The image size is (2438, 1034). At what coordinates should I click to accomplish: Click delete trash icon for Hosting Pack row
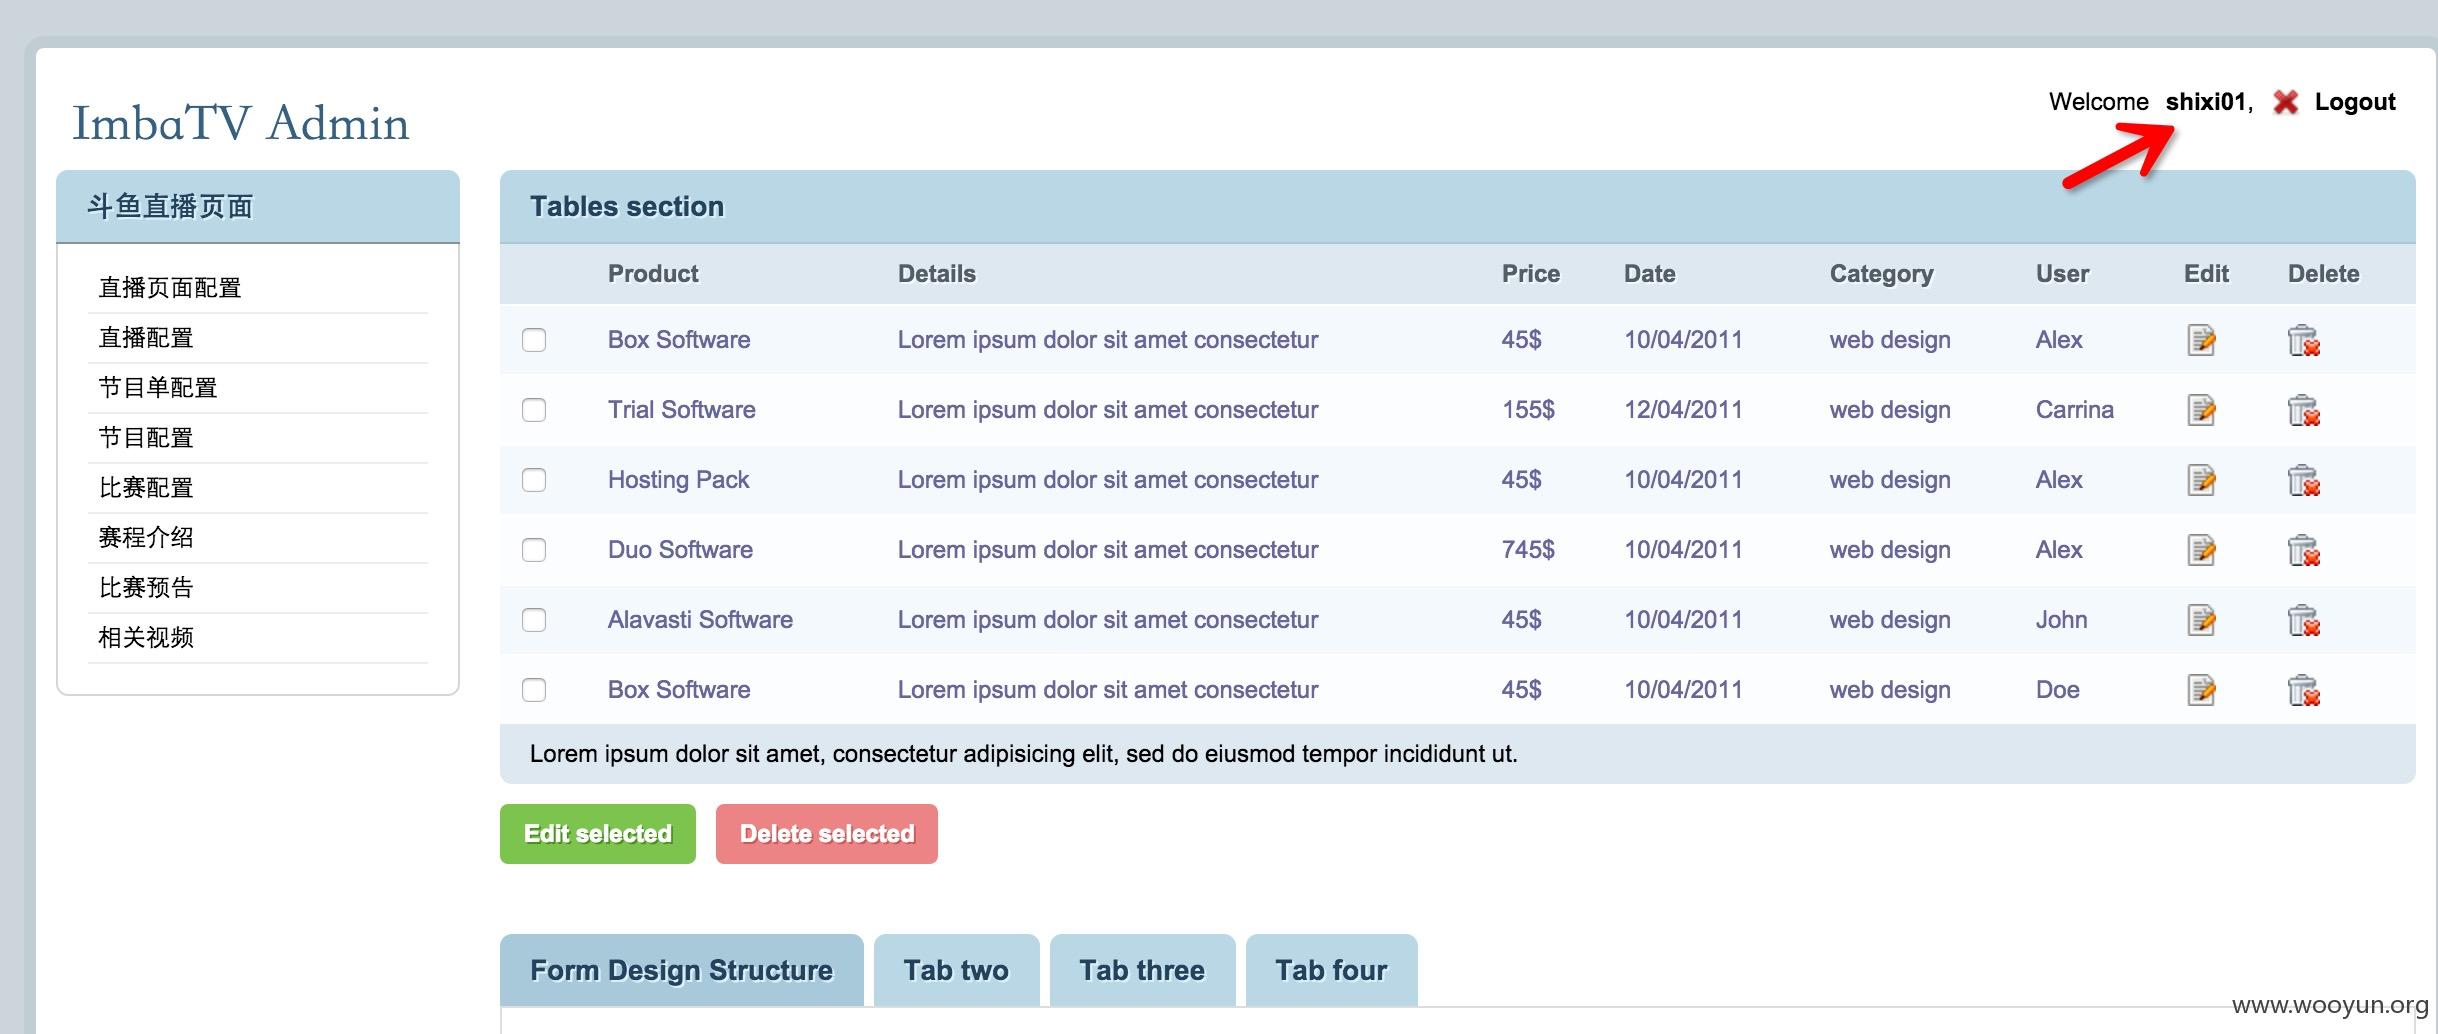2303,480
